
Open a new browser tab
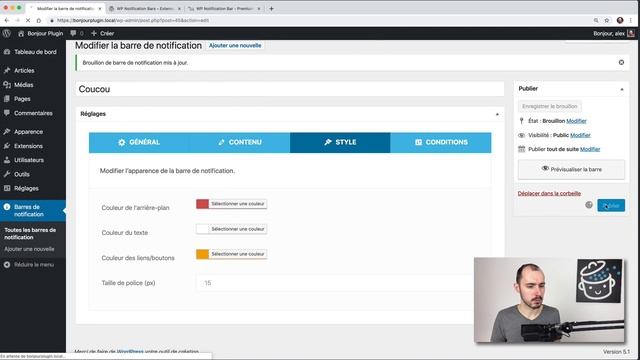point(271,8)
